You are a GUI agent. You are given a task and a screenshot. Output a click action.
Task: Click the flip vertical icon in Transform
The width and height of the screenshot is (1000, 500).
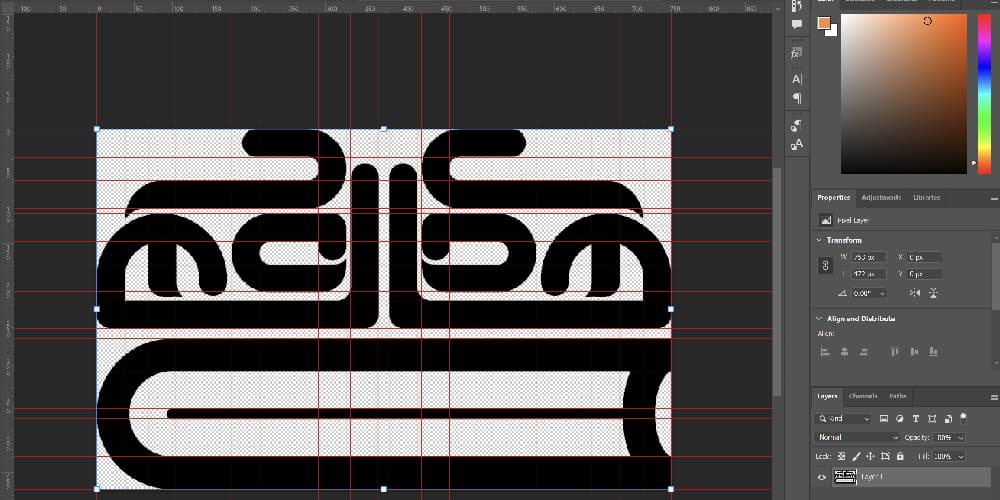click(x=933, y=293)
